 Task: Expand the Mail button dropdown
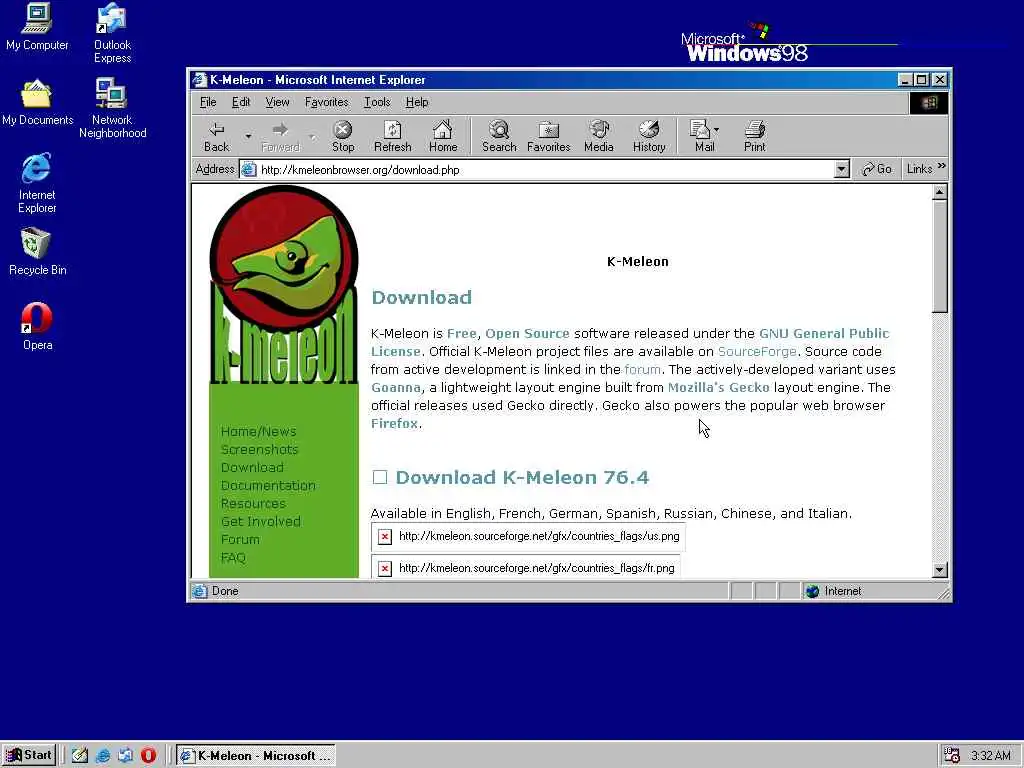[717, 130]
